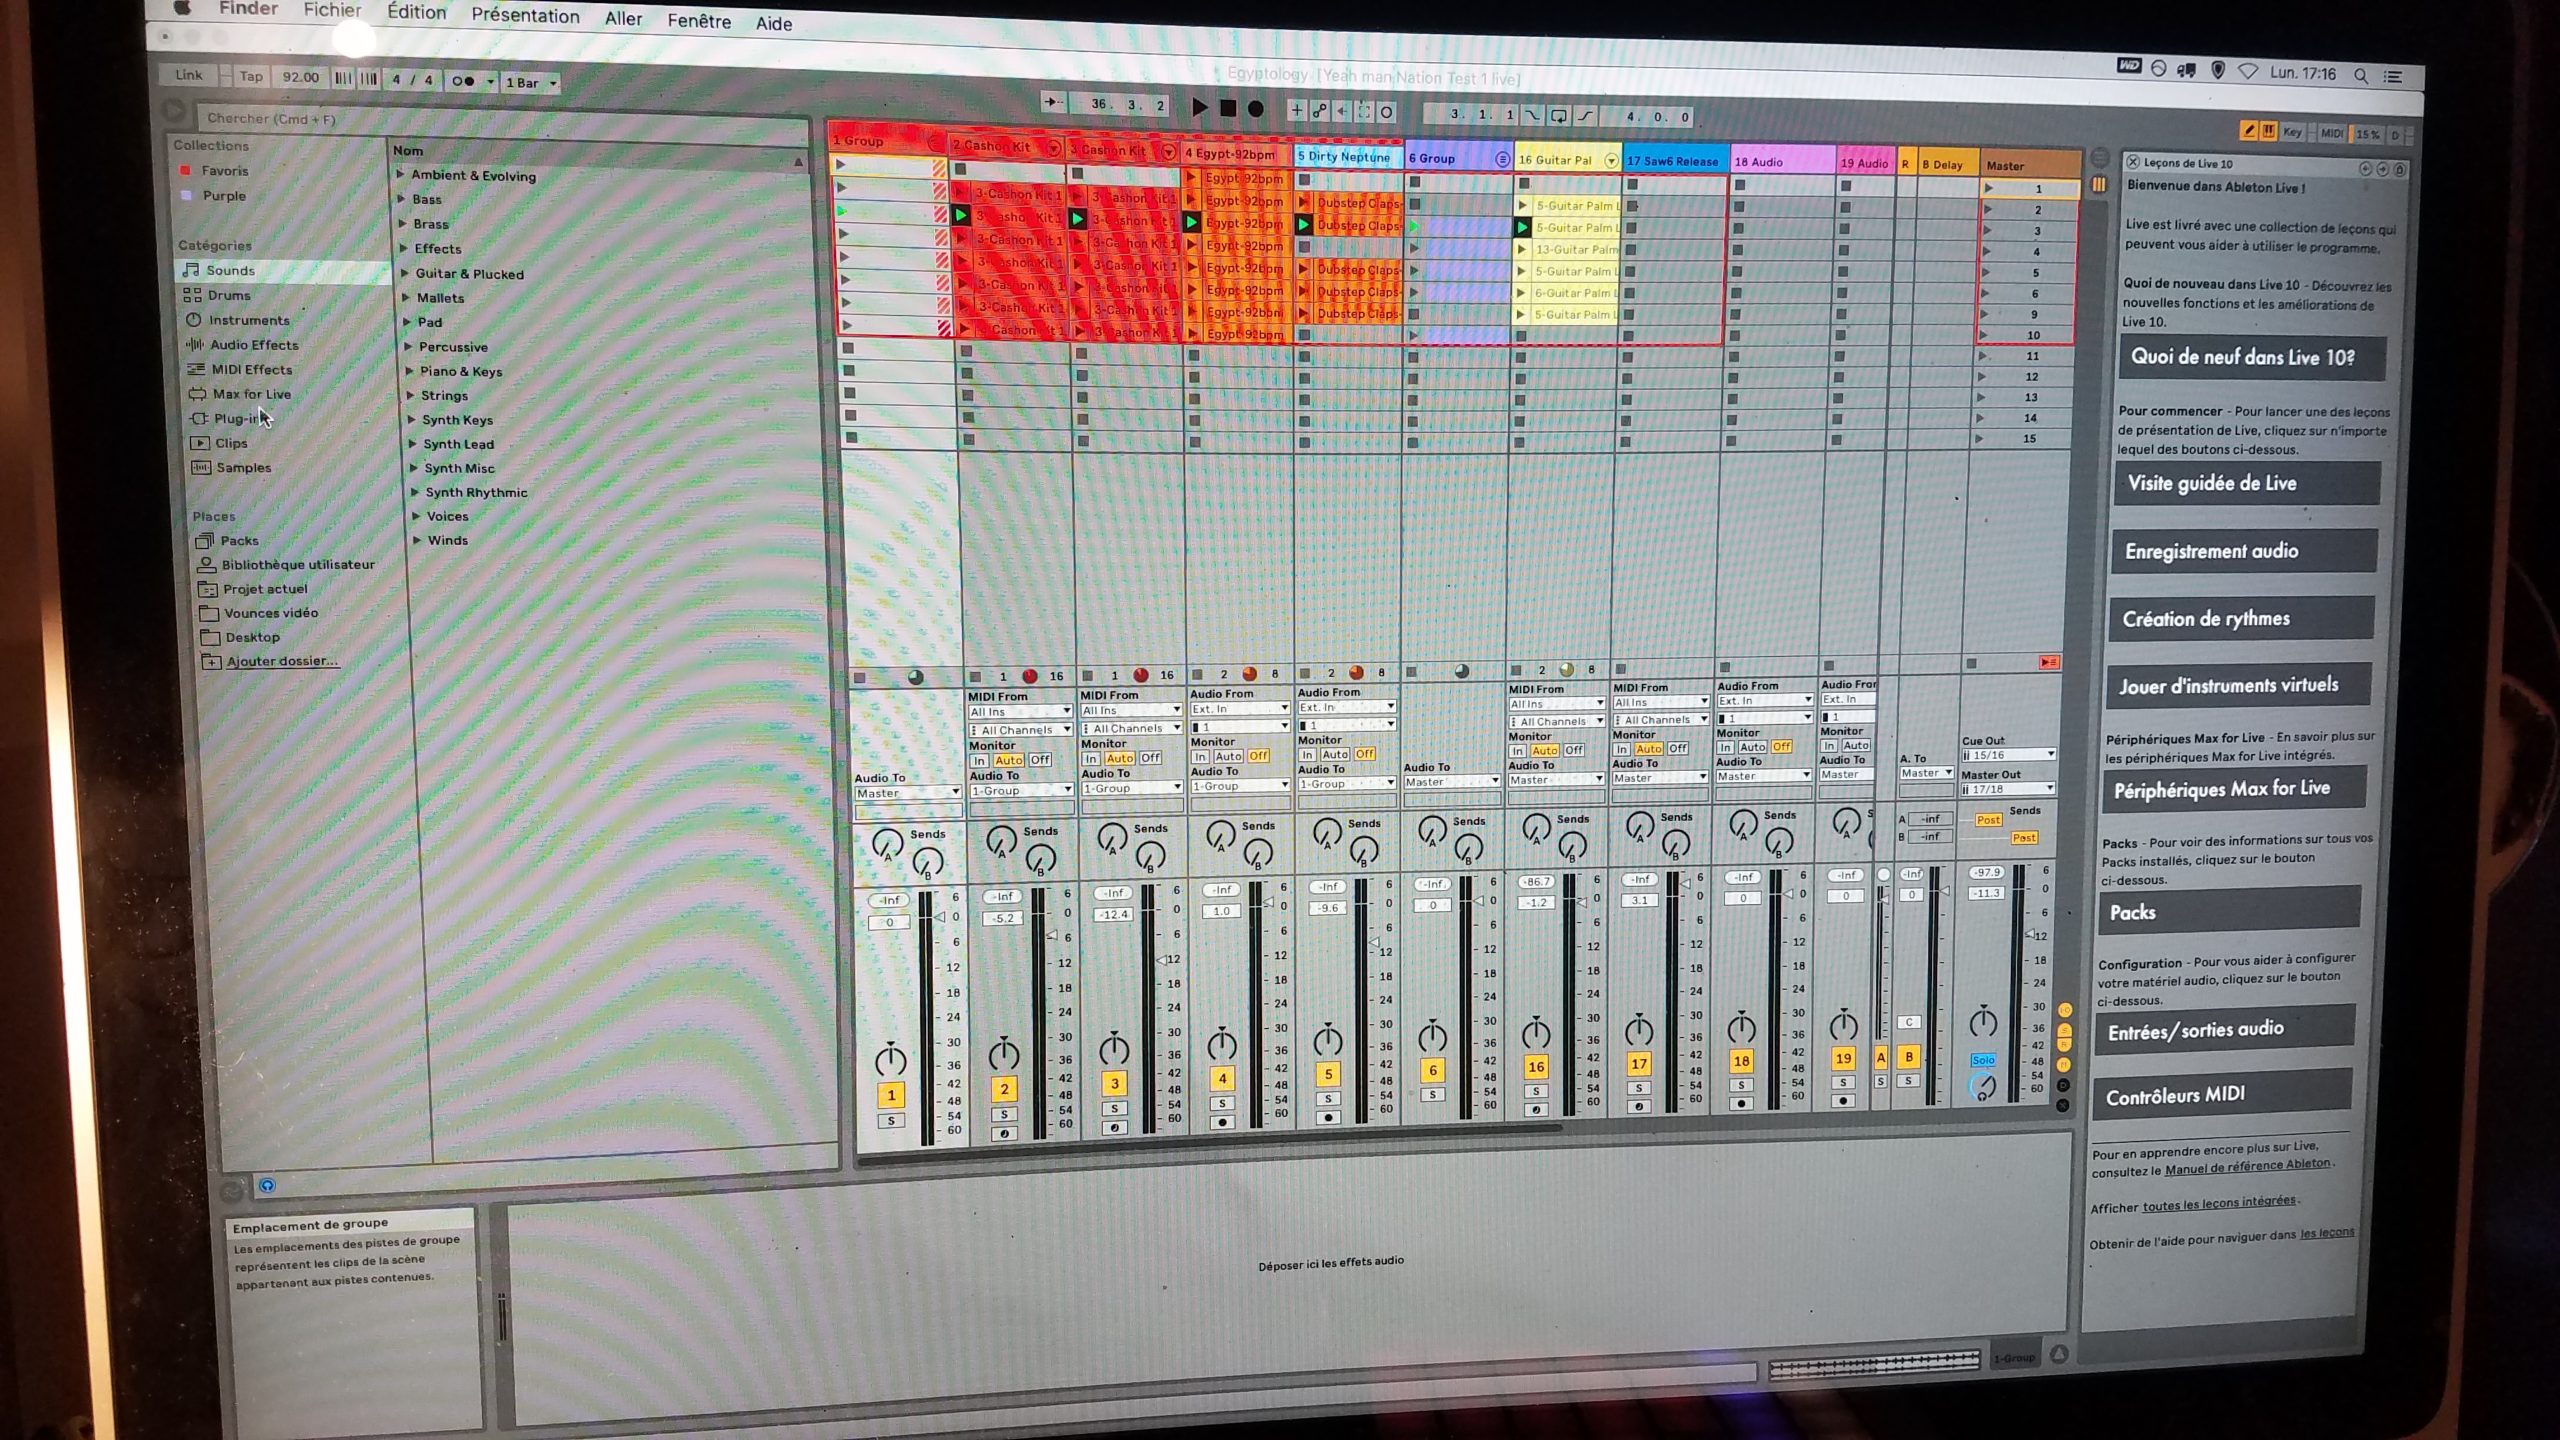This screenshot has height=1440, width=2560.
Task: Start playback with the transport Play button
Action: 1200,107
